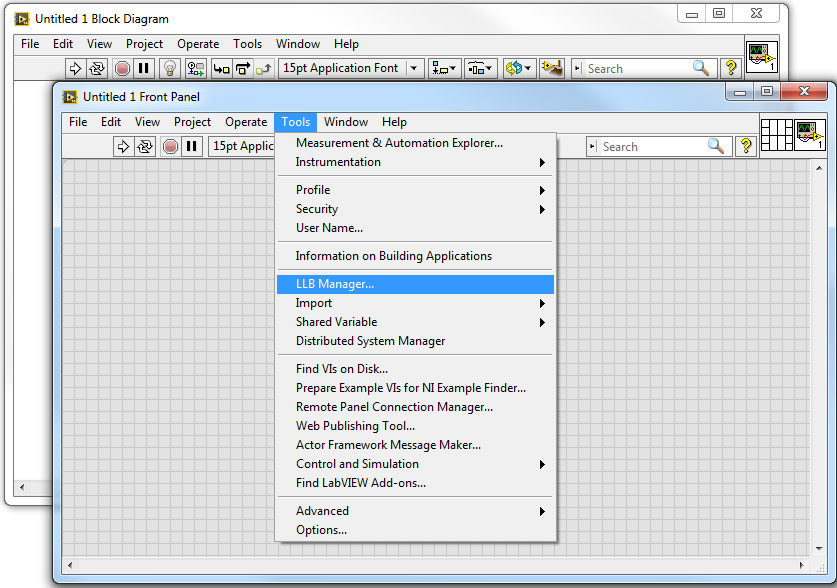Open the Operate menu in Front Panel
Image resolution: width=837 pixels, height=588 pixels.
point(246,122)
